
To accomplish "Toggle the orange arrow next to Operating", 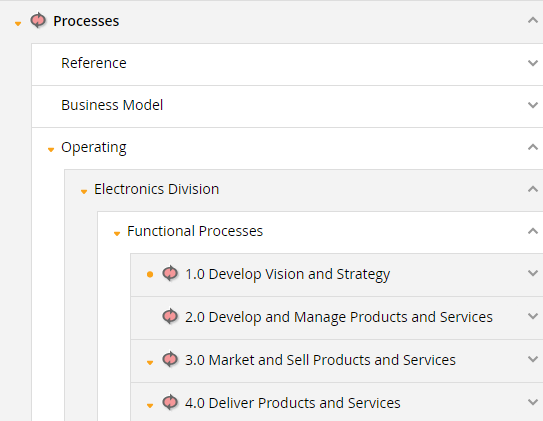I will point(51,150).
